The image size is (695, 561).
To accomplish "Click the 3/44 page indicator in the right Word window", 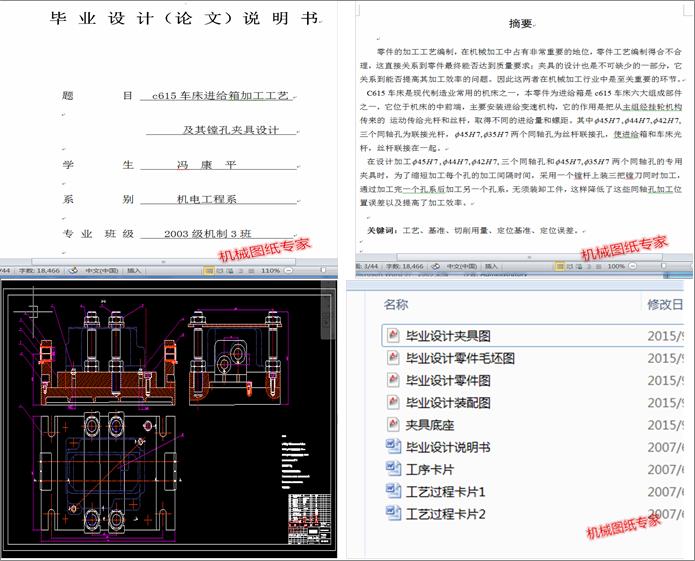I will pyautogui.click(x=367, y=266).
